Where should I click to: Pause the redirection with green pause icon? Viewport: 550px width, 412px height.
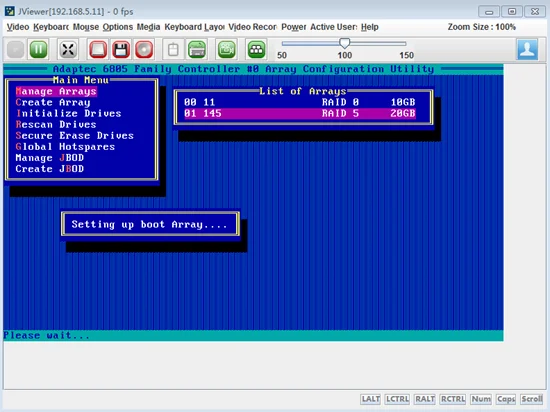point(38,49)
